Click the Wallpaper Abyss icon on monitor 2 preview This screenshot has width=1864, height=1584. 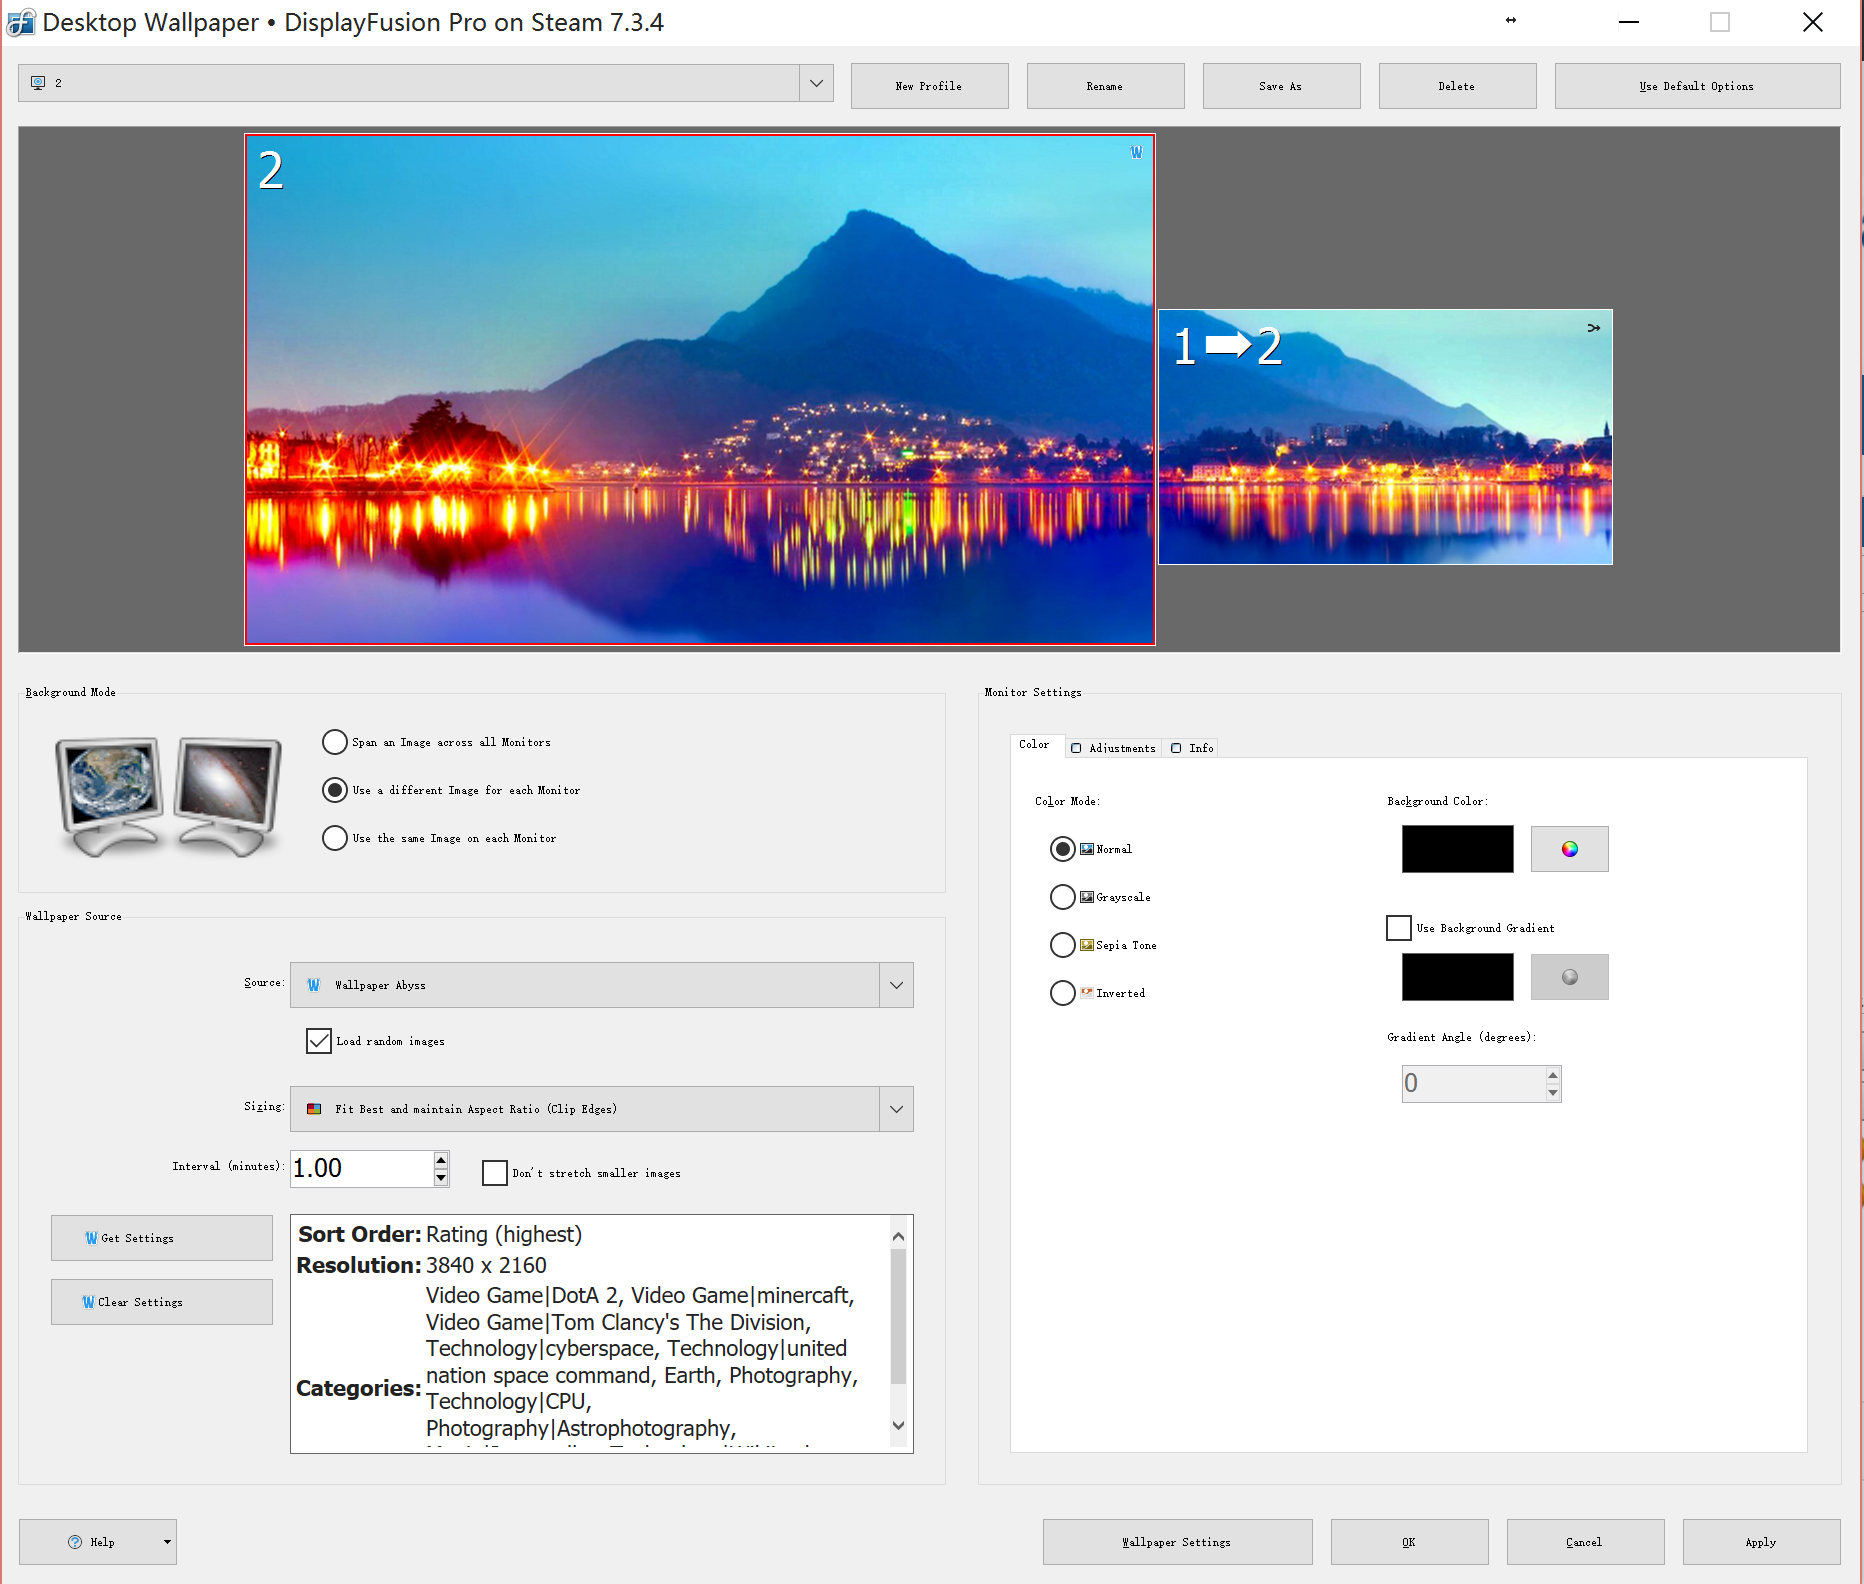[x=1136, y=153]
